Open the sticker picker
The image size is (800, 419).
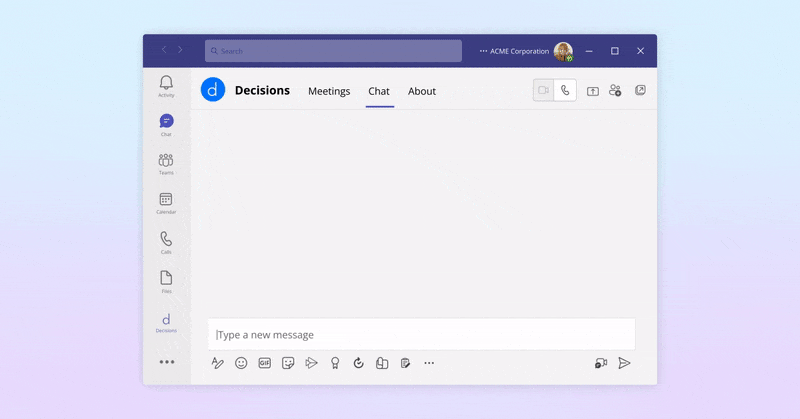(x=288, y=363)
